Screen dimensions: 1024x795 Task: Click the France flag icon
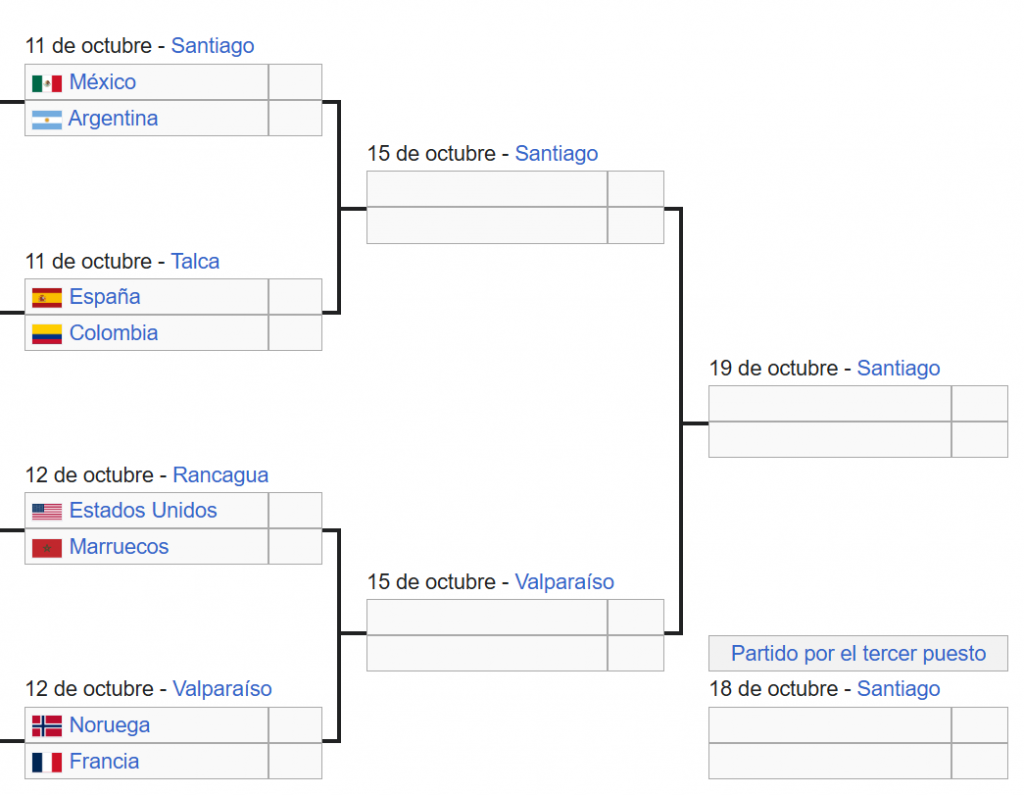[46, 762]
